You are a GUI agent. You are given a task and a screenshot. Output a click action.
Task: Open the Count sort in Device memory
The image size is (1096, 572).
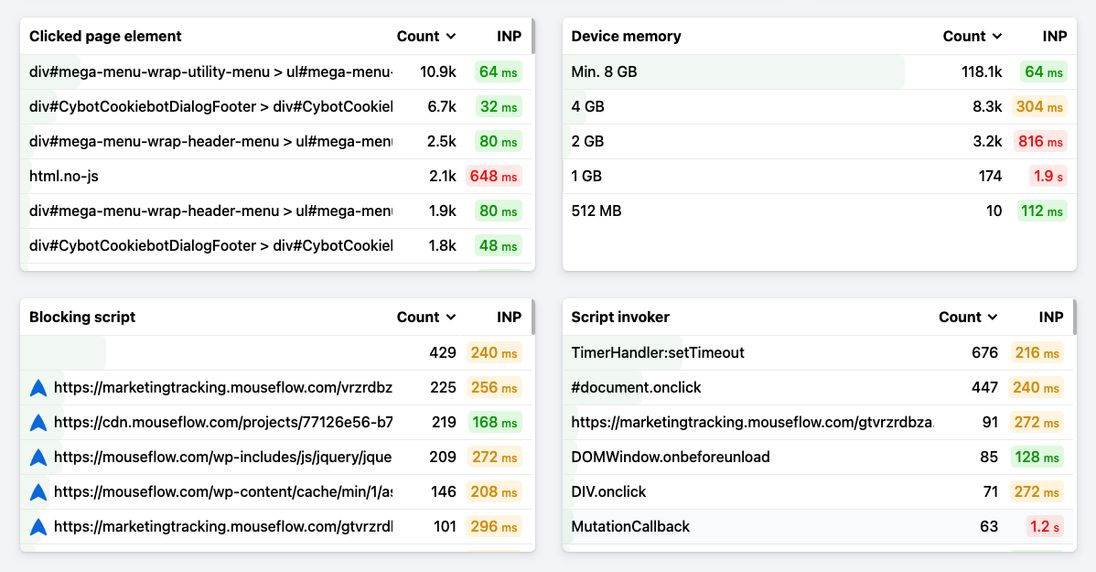[972, 36]
